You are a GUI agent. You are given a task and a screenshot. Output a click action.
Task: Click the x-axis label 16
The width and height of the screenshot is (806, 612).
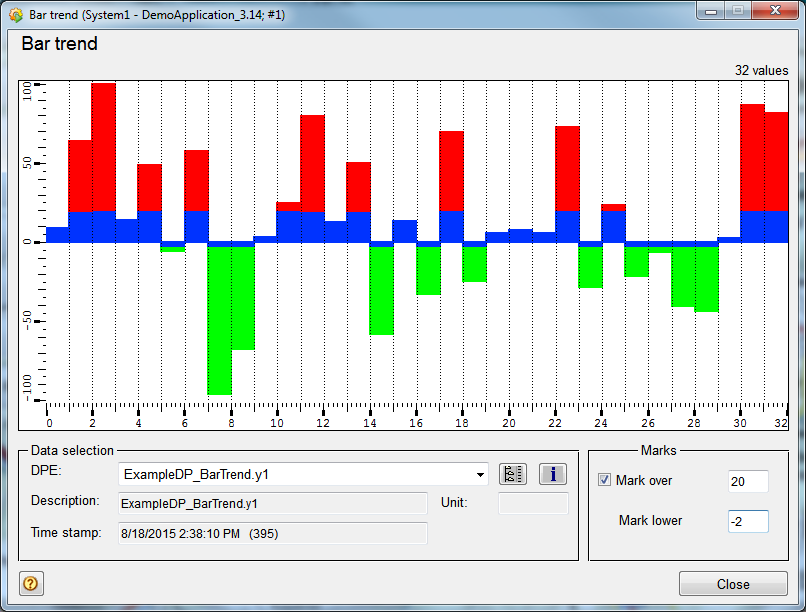coord(416,423)
